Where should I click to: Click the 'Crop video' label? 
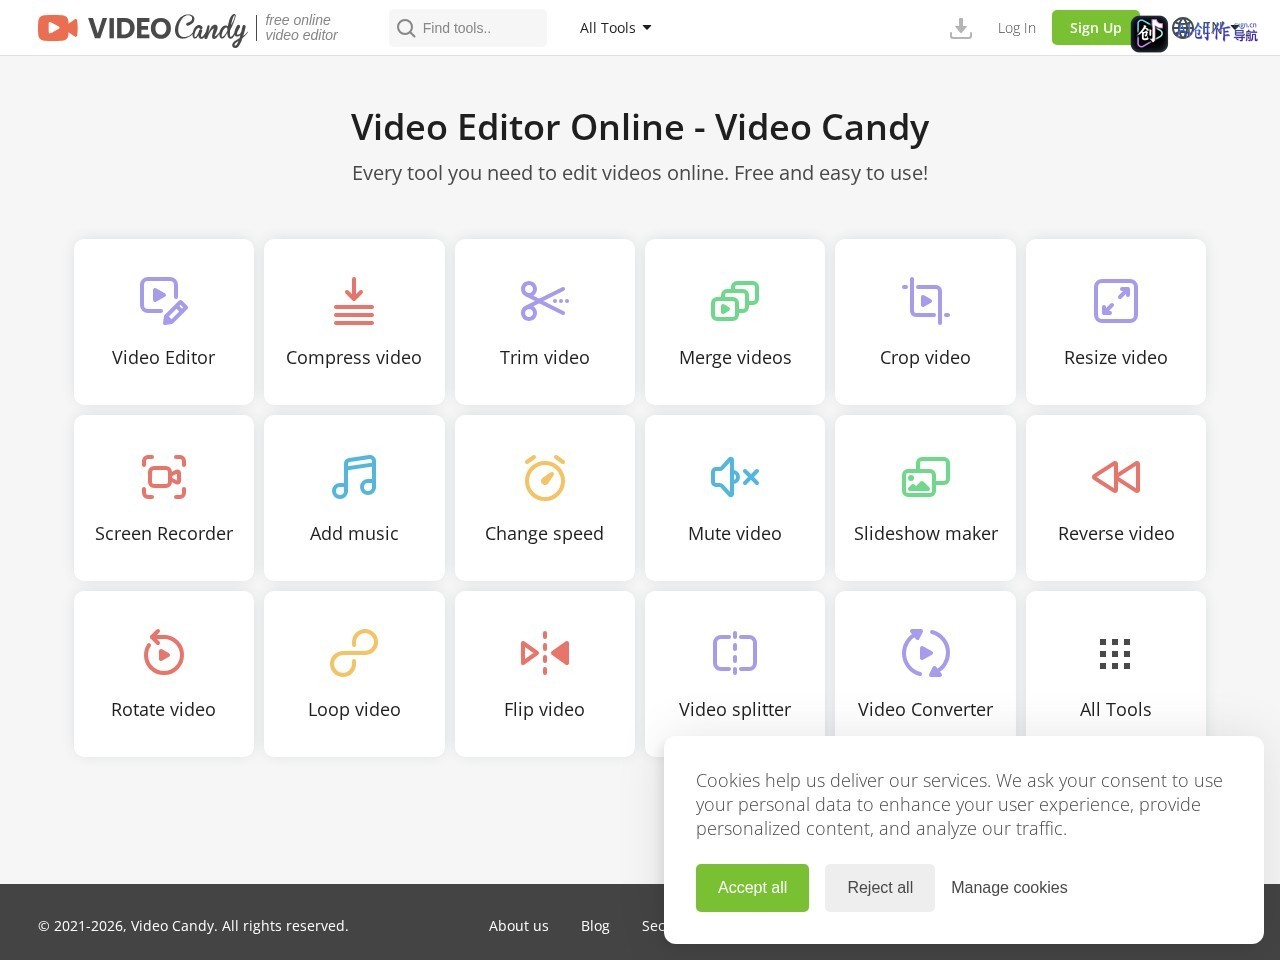point(926,358)
